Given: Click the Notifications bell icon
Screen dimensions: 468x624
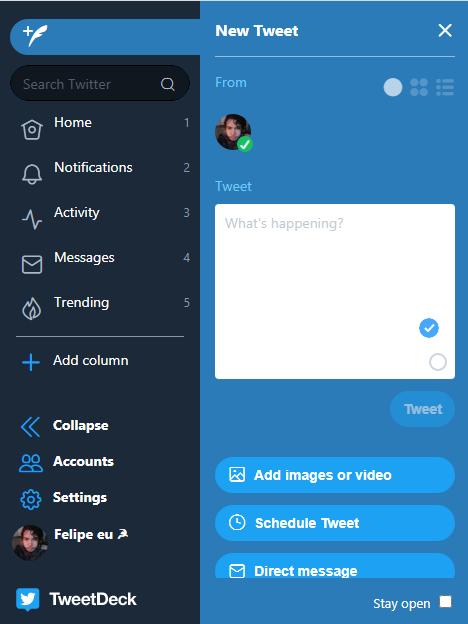Looking at the screenshot, I should (x=32, y=174).
